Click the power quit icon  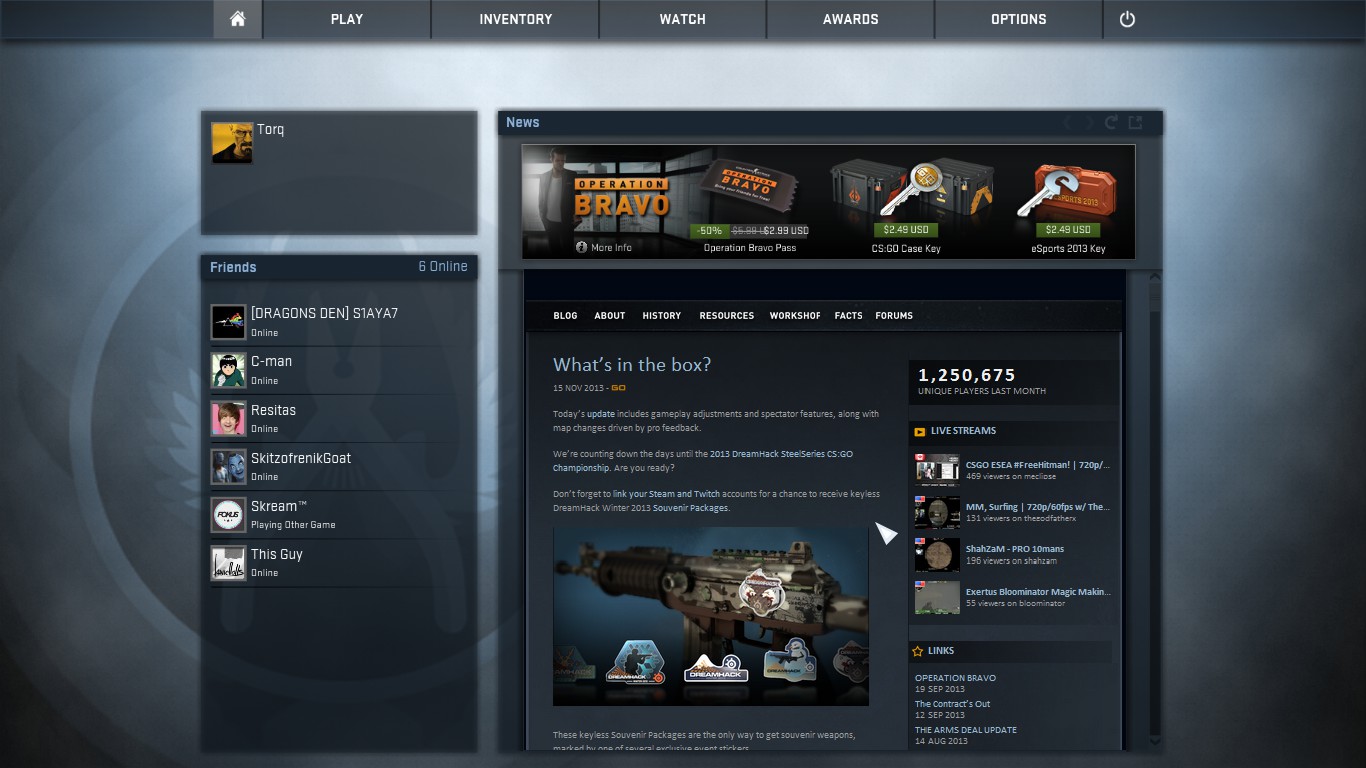[1127, 19]
